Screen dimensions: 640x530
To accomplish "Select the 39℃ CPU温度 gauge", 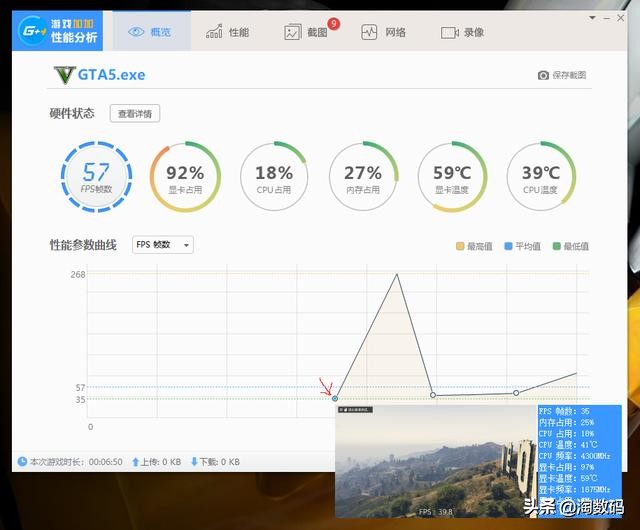I will [x=540, y=177].
